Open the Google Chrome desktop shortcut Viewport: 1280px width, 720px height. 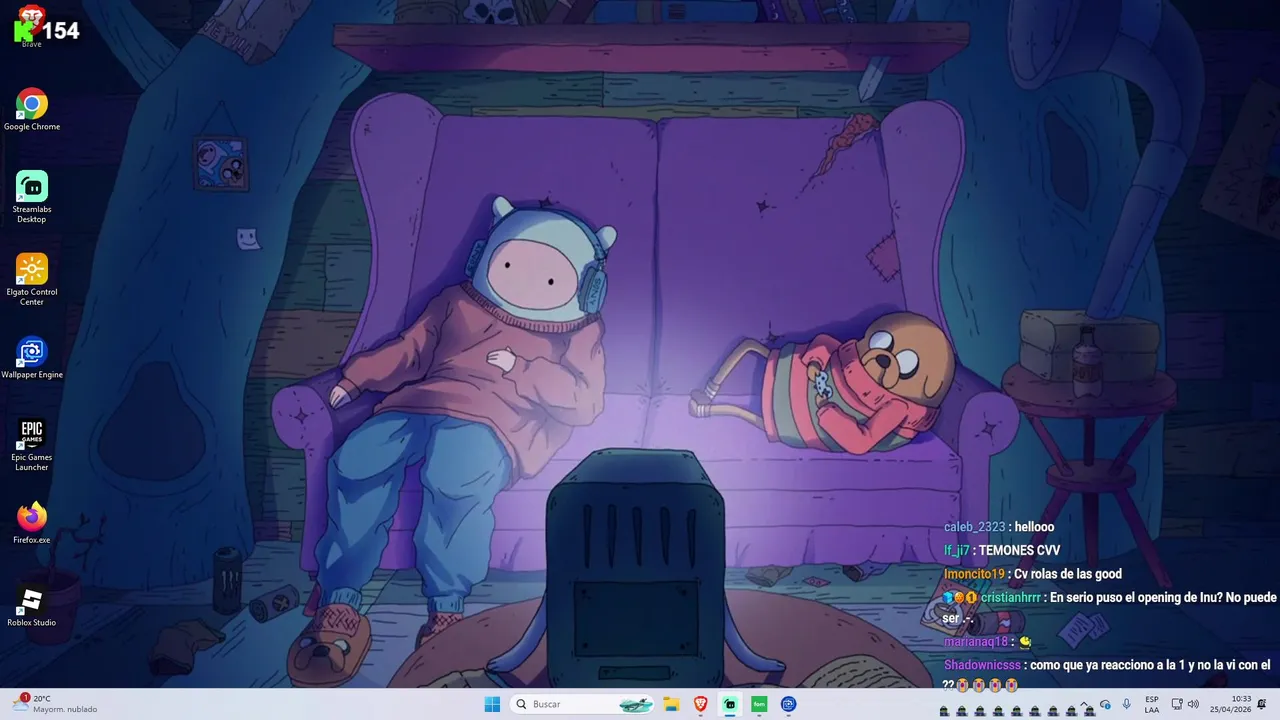[x=31, y=110]
